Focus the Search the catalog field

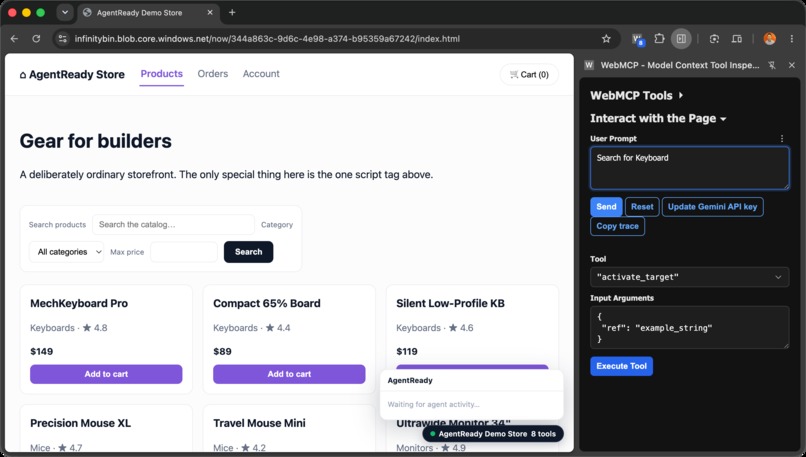point(173,225)
